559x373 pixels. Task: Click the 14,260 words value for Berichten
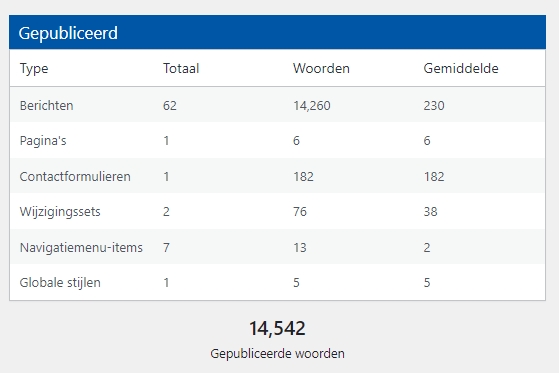pos(312,106)
